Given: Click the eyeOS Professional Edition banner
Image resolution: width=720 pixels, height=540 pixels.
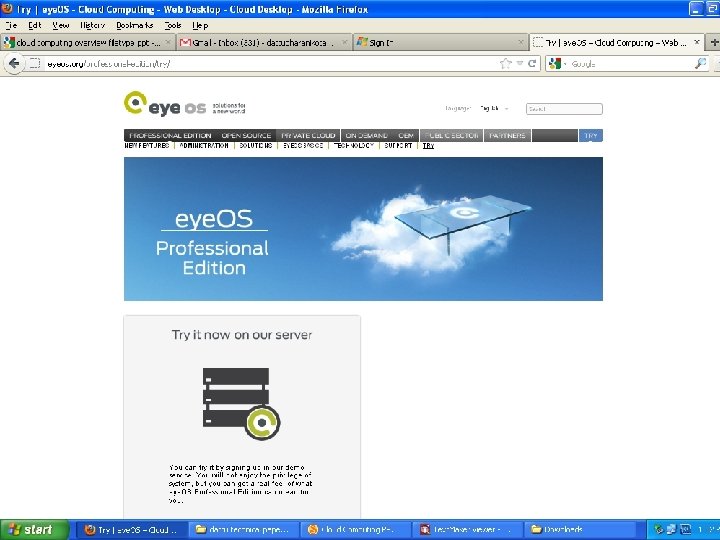Looking at the screenshot, I should (x=363, y=229).
